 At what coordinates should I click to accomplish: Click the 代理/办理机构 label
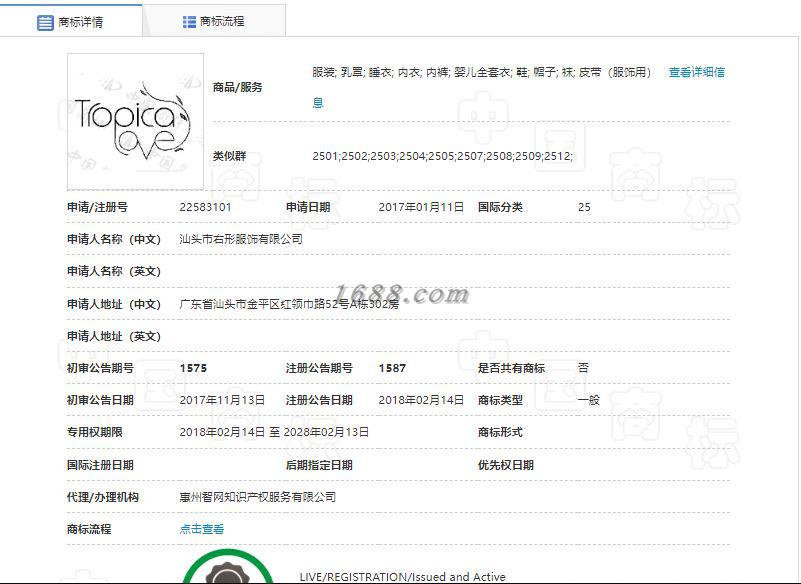point(103,497)
